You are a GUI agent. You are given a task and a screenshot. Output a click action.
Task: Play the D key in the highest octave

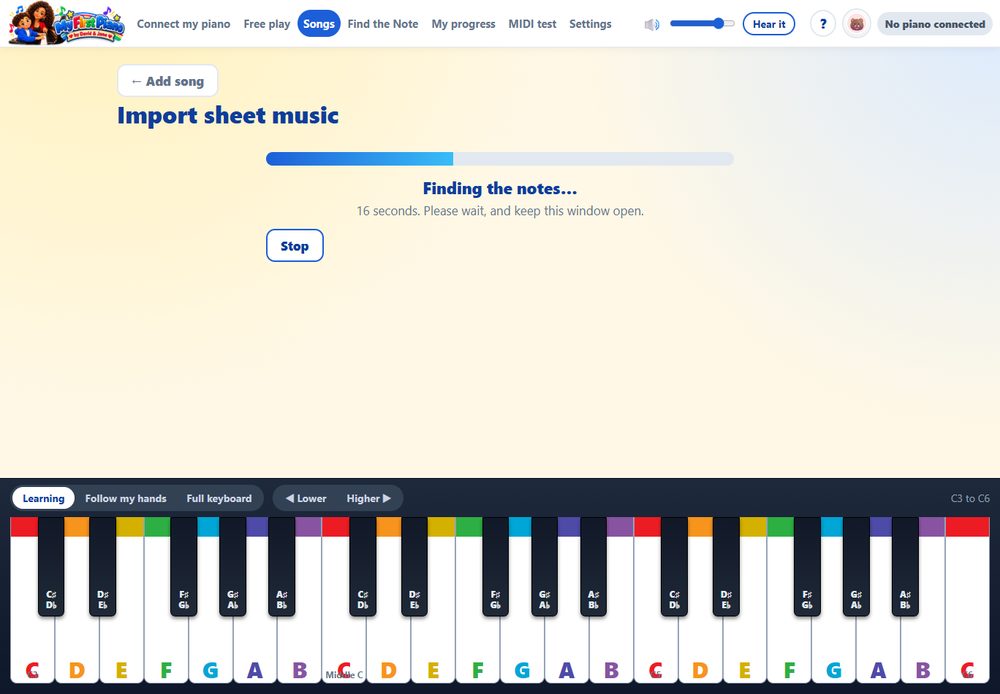click(x=700, y=651)
